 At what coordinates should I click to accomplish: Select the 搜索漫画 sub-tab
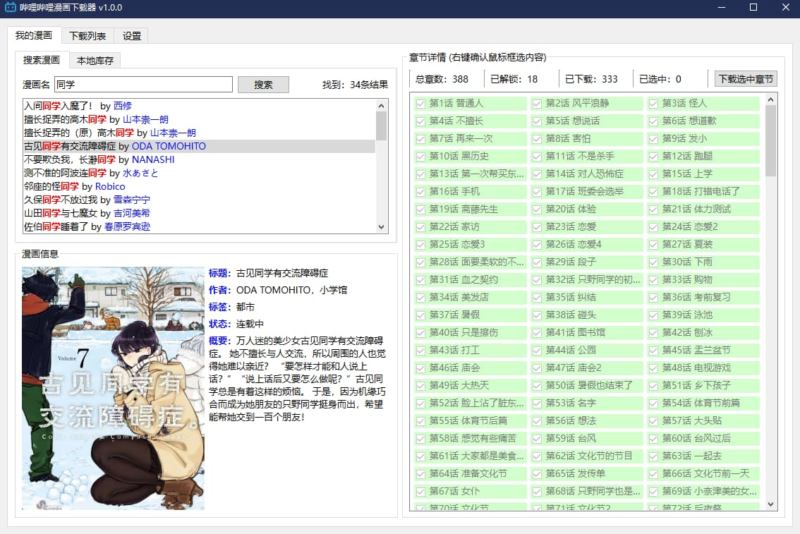point(41,60)
